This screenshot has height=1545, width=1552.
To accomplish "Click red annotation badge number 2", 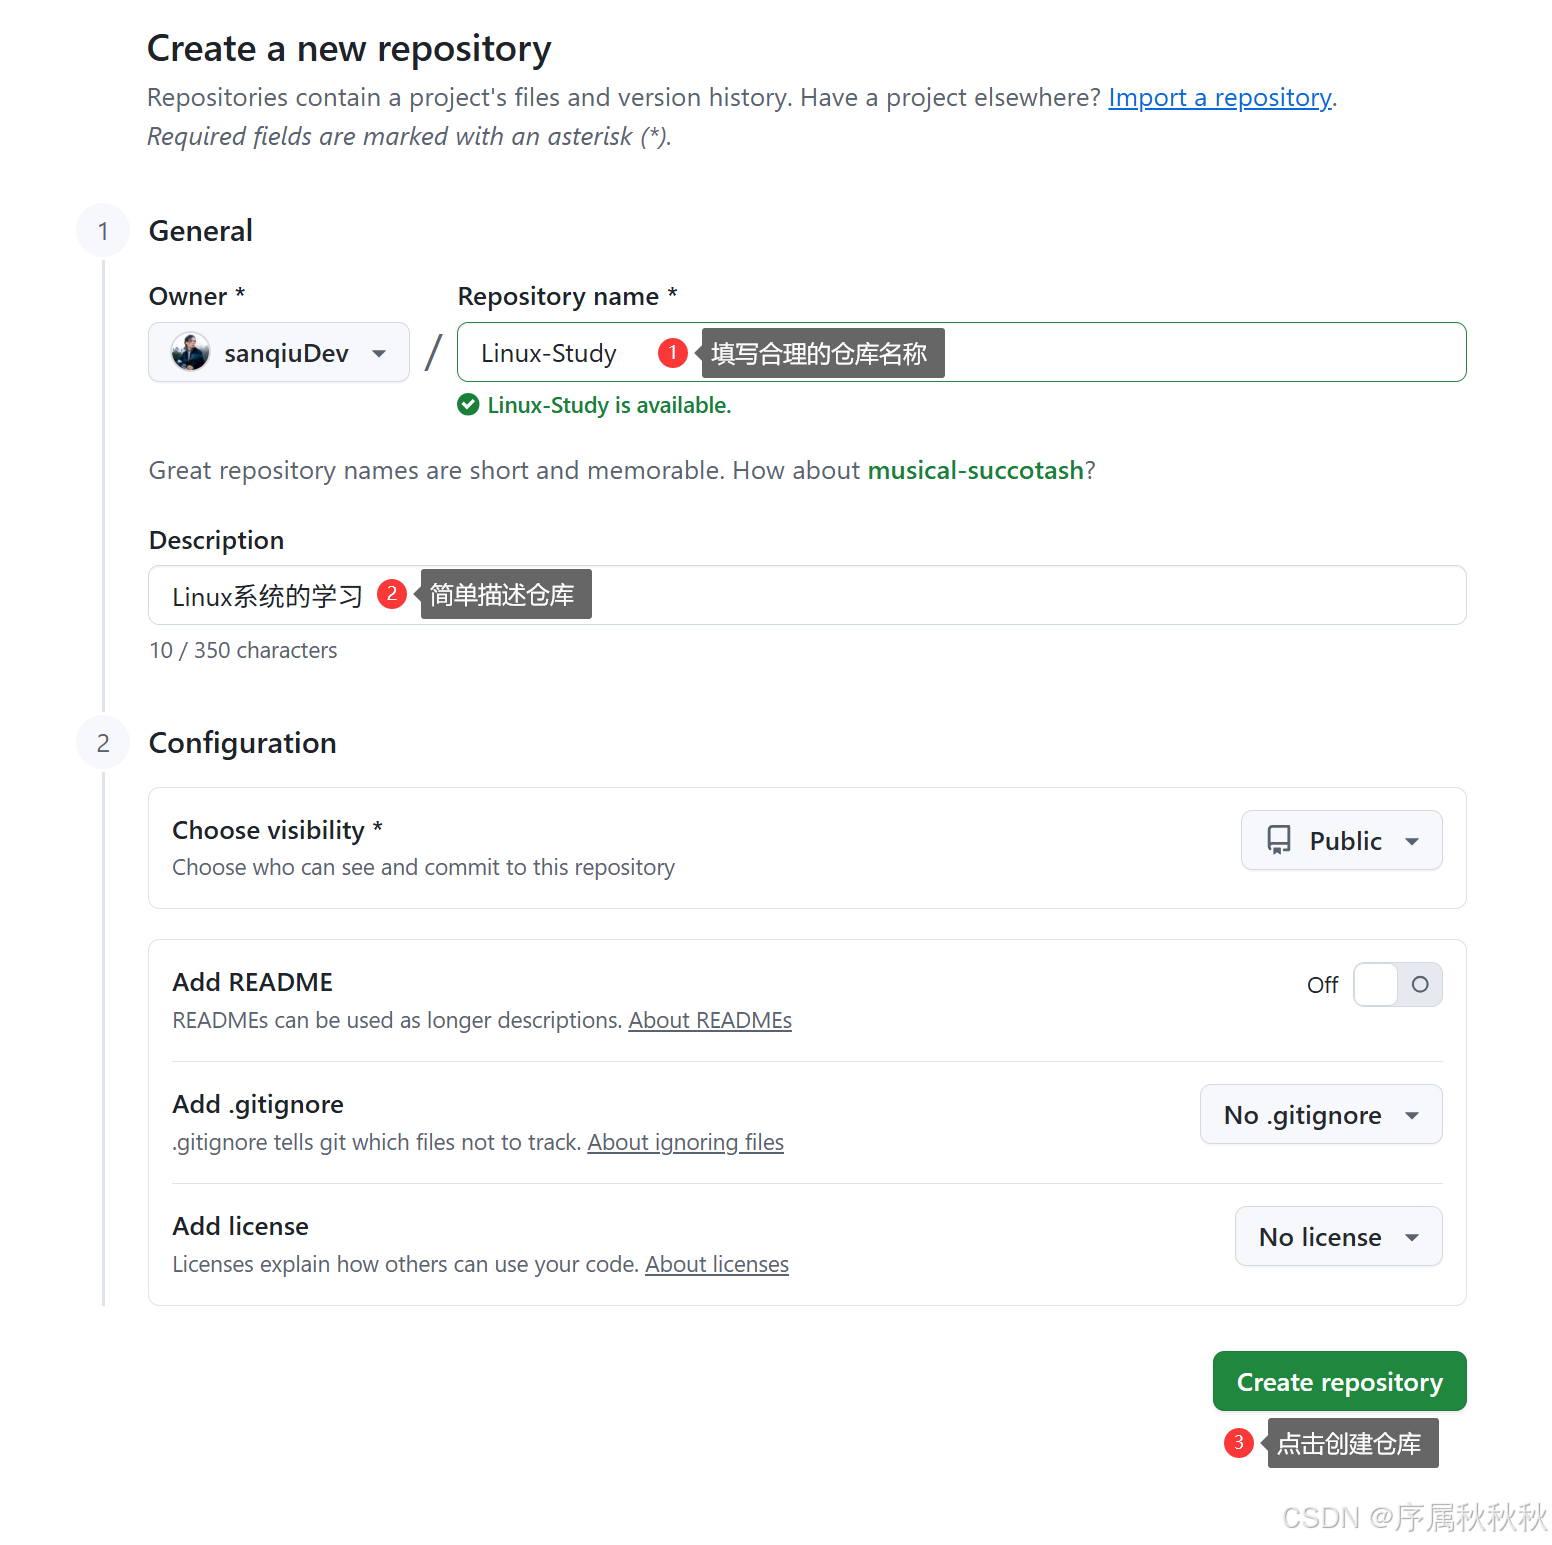I will point(392,594).
